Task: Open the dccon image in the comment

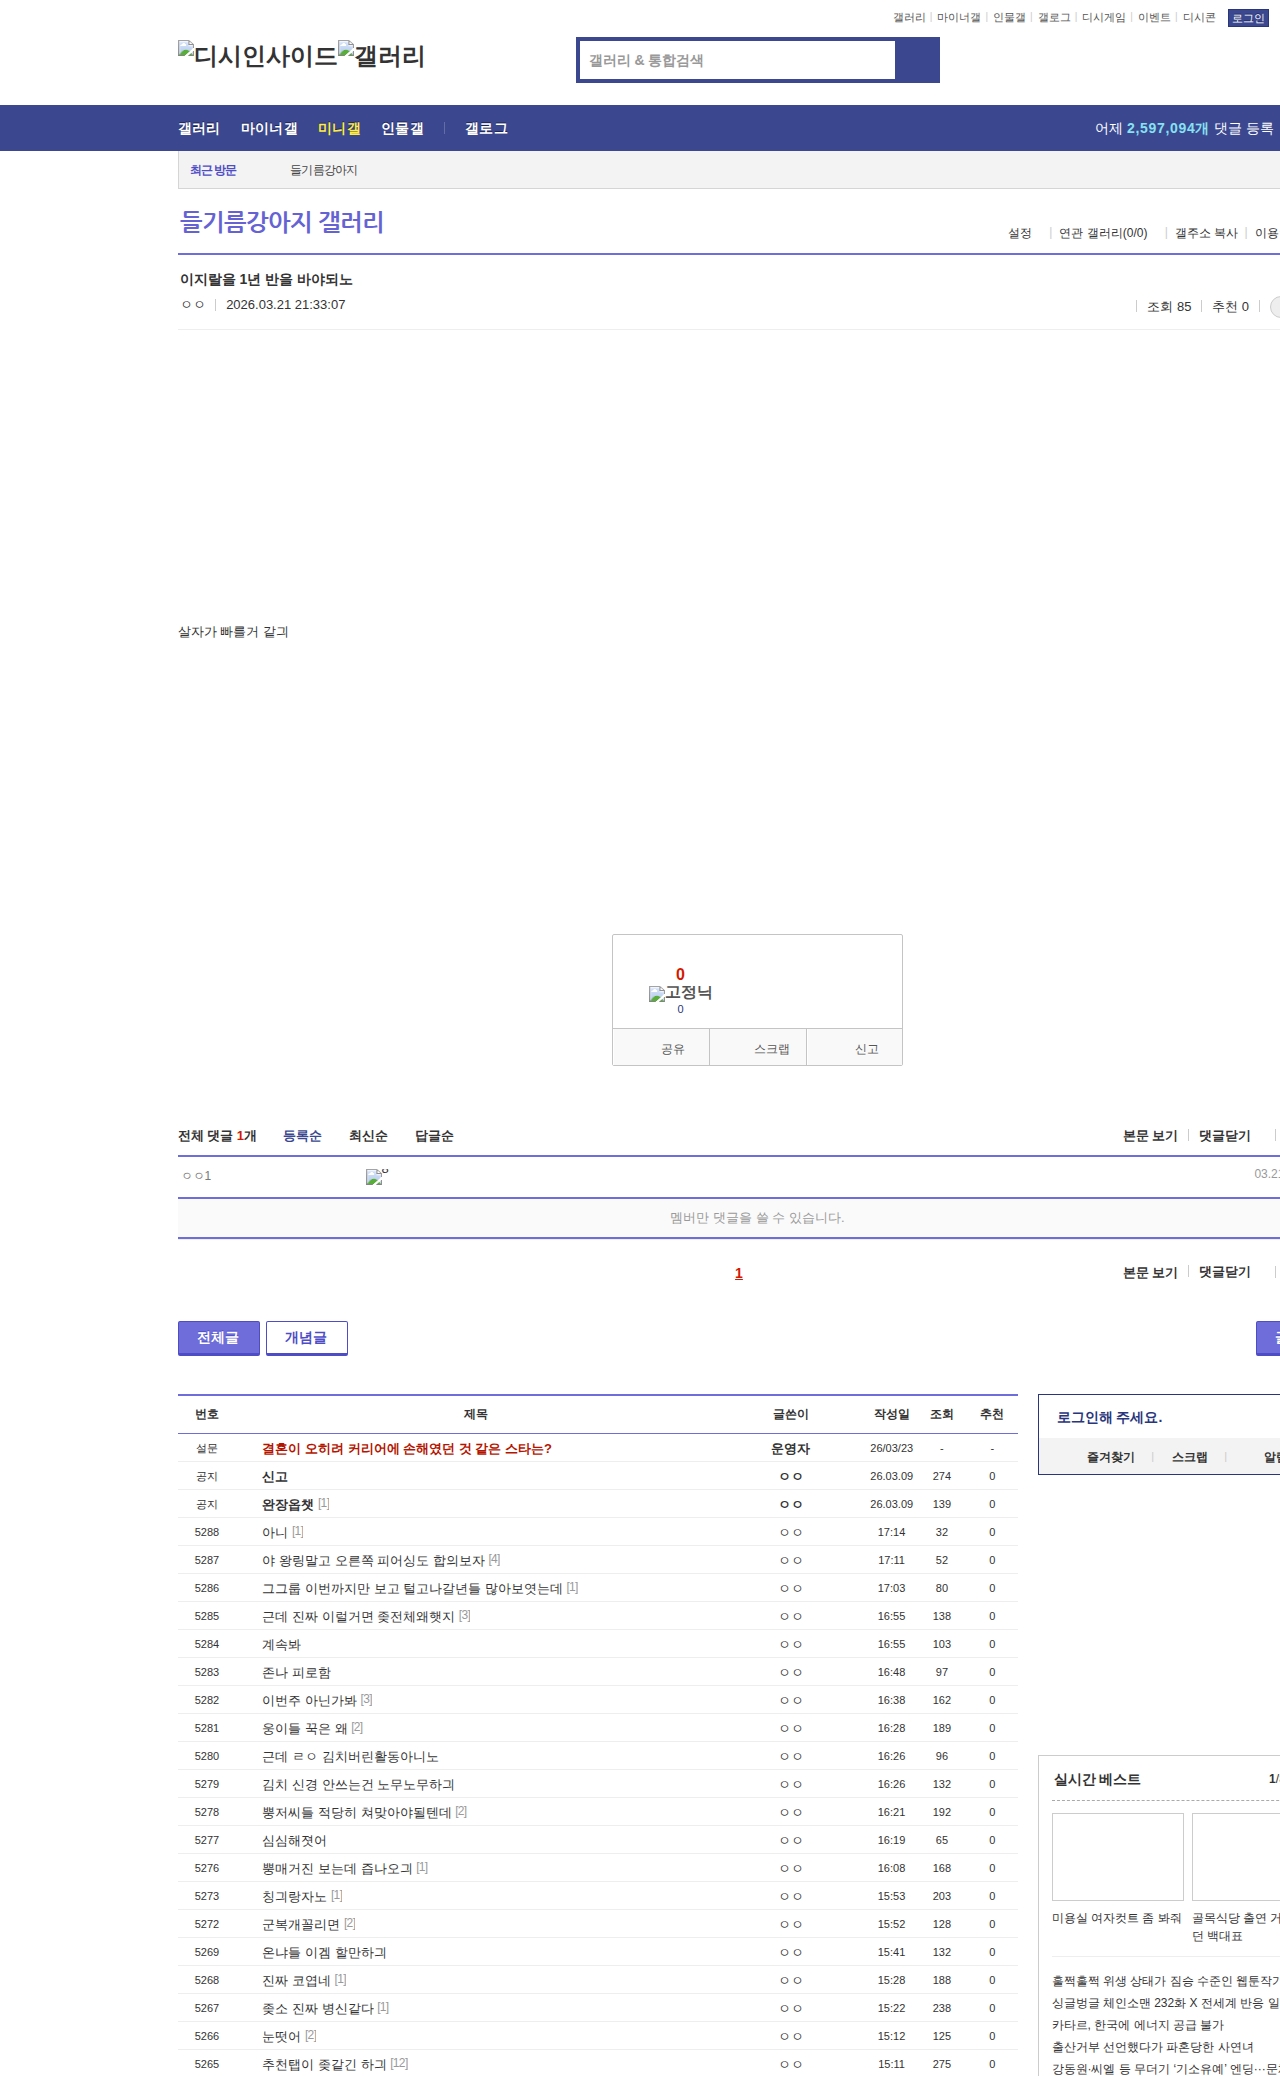Action: tap(376, 1177)
